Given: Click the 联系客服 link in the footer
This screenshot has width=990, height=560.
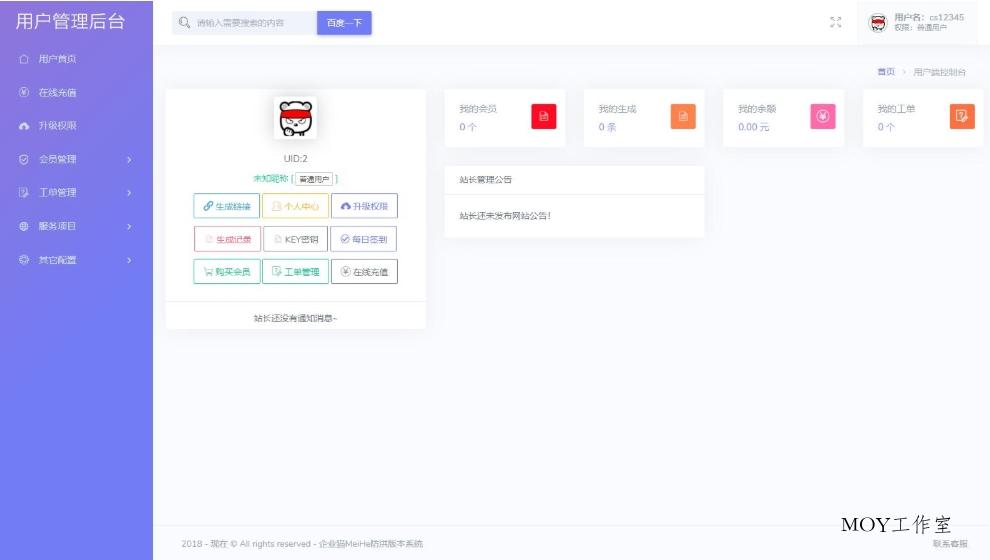Looking at the screenshot, I should tap(950, 544).
